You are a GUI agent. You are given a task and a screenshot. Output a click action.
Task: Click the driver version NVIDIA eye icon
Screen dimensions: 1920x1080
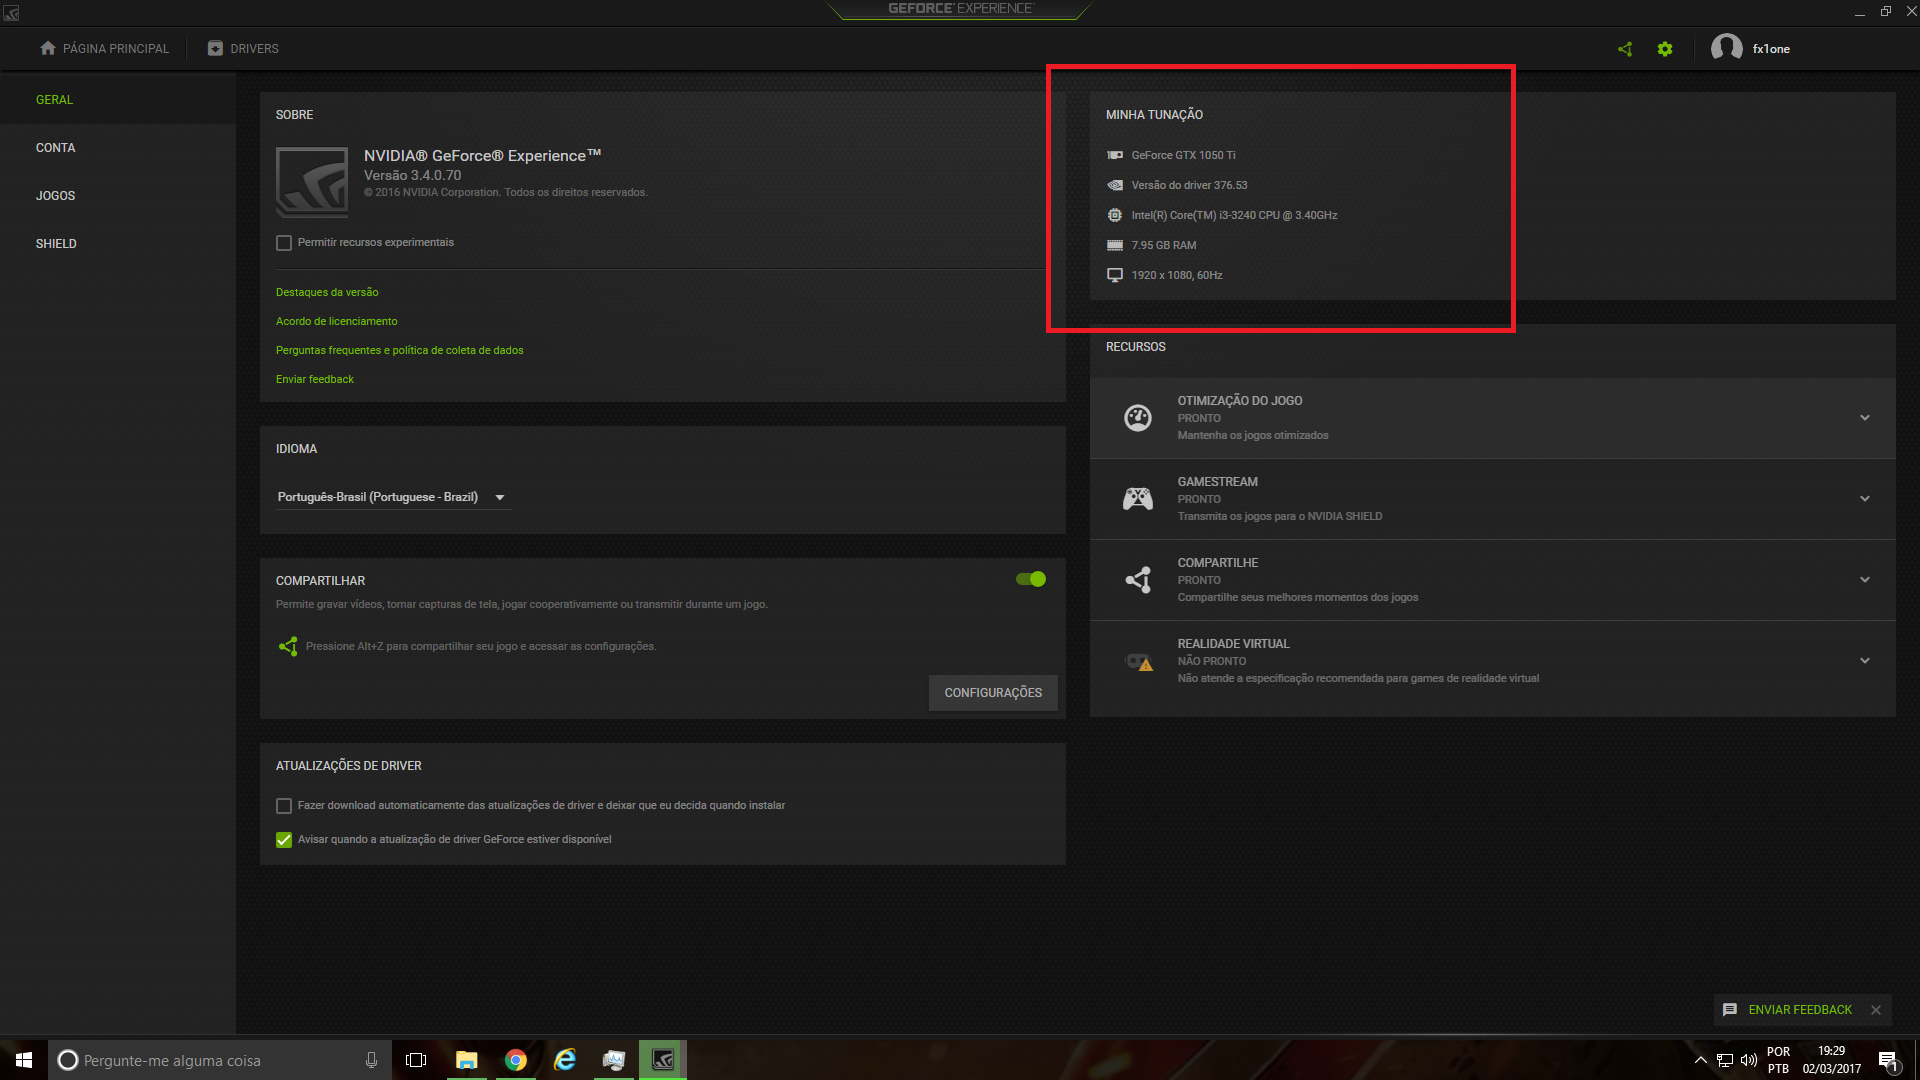point(1115,185)
